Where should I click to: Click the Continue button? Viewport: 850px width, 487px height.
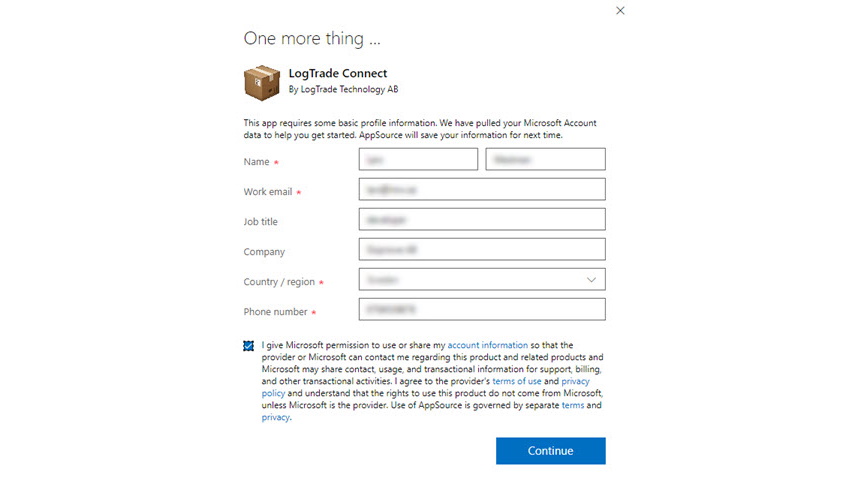pyautogui.click(x=550, y=451)
